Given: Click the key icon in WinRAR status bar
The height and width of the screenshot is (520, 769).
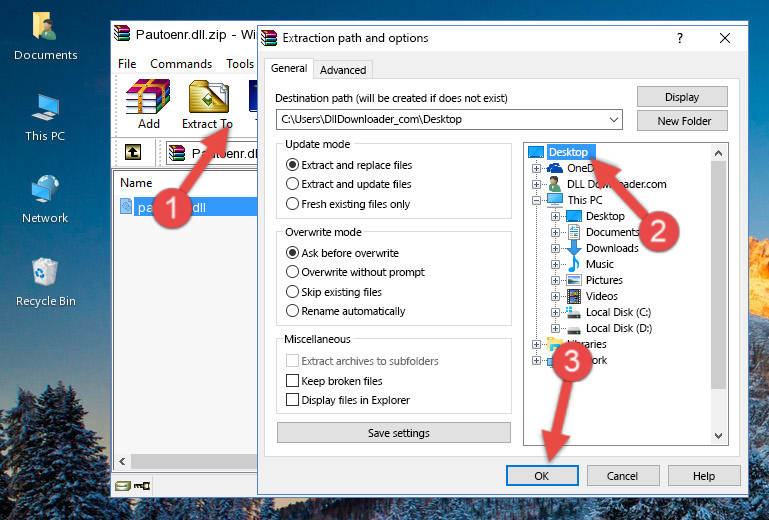Looking at the screenshot, I should [x=142, y=486].
